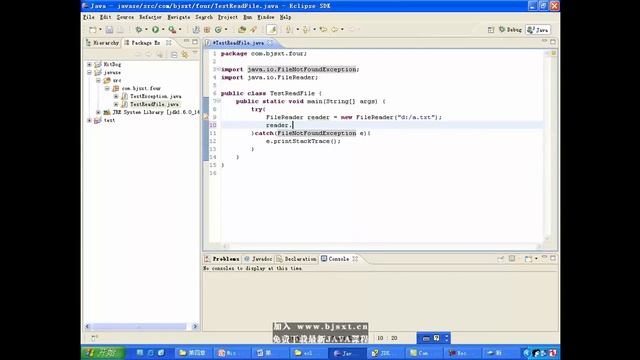This screenshot has height=360, width=640.
Task: Click the warning marker on line 9
Action: [x=206, y=117]
